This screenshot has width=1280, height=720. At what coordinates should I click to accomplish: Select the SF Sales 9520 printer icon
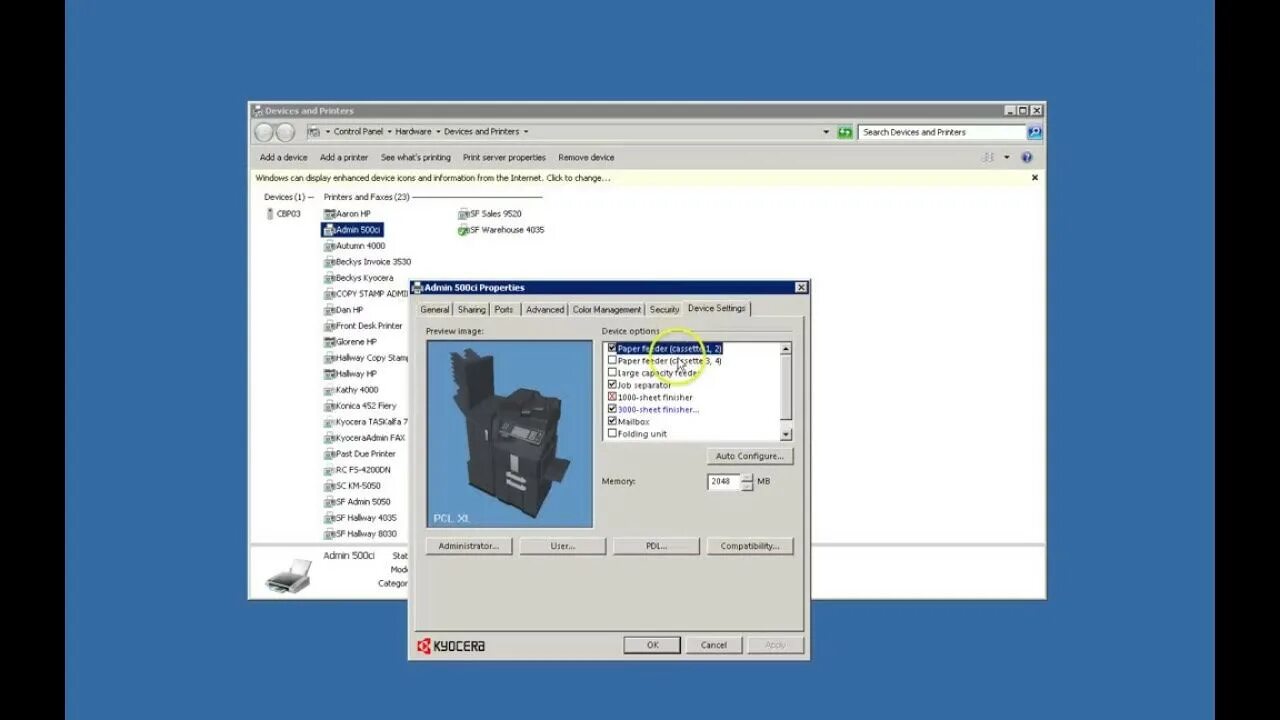pos(463,214)
